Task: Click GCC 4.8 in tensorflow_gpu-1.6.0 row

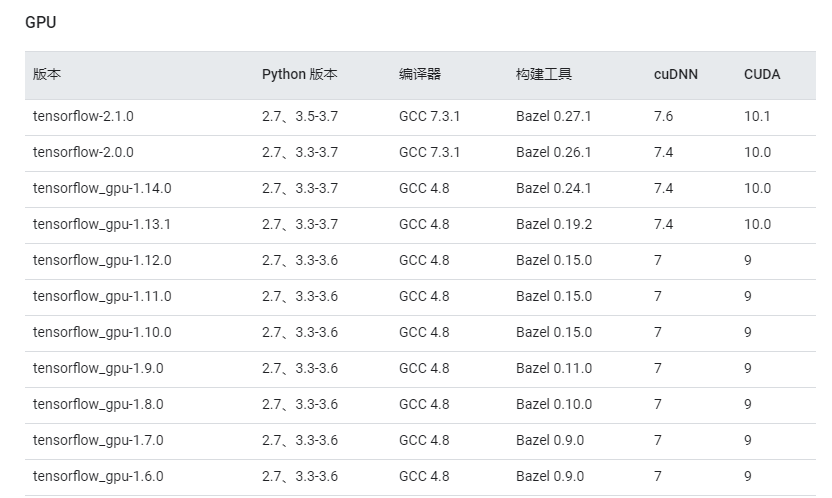Action: click(424, 477)
